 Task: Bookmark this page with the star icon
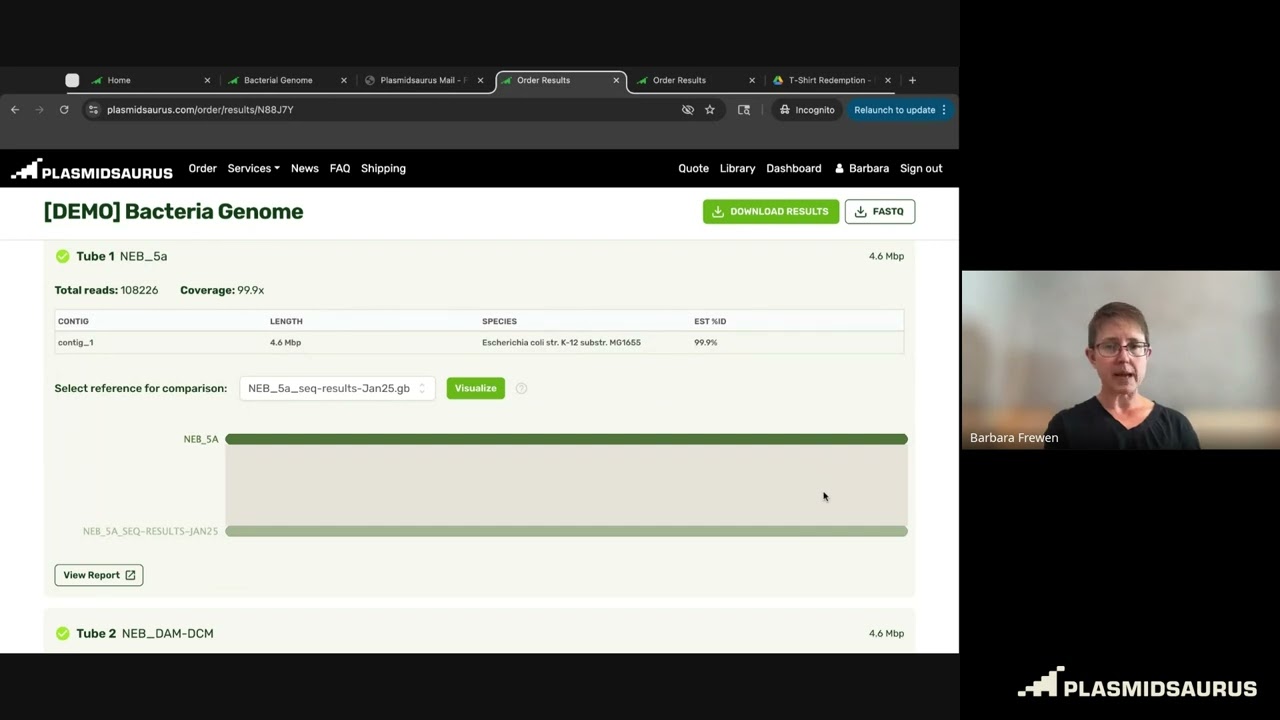coord(710,110)
